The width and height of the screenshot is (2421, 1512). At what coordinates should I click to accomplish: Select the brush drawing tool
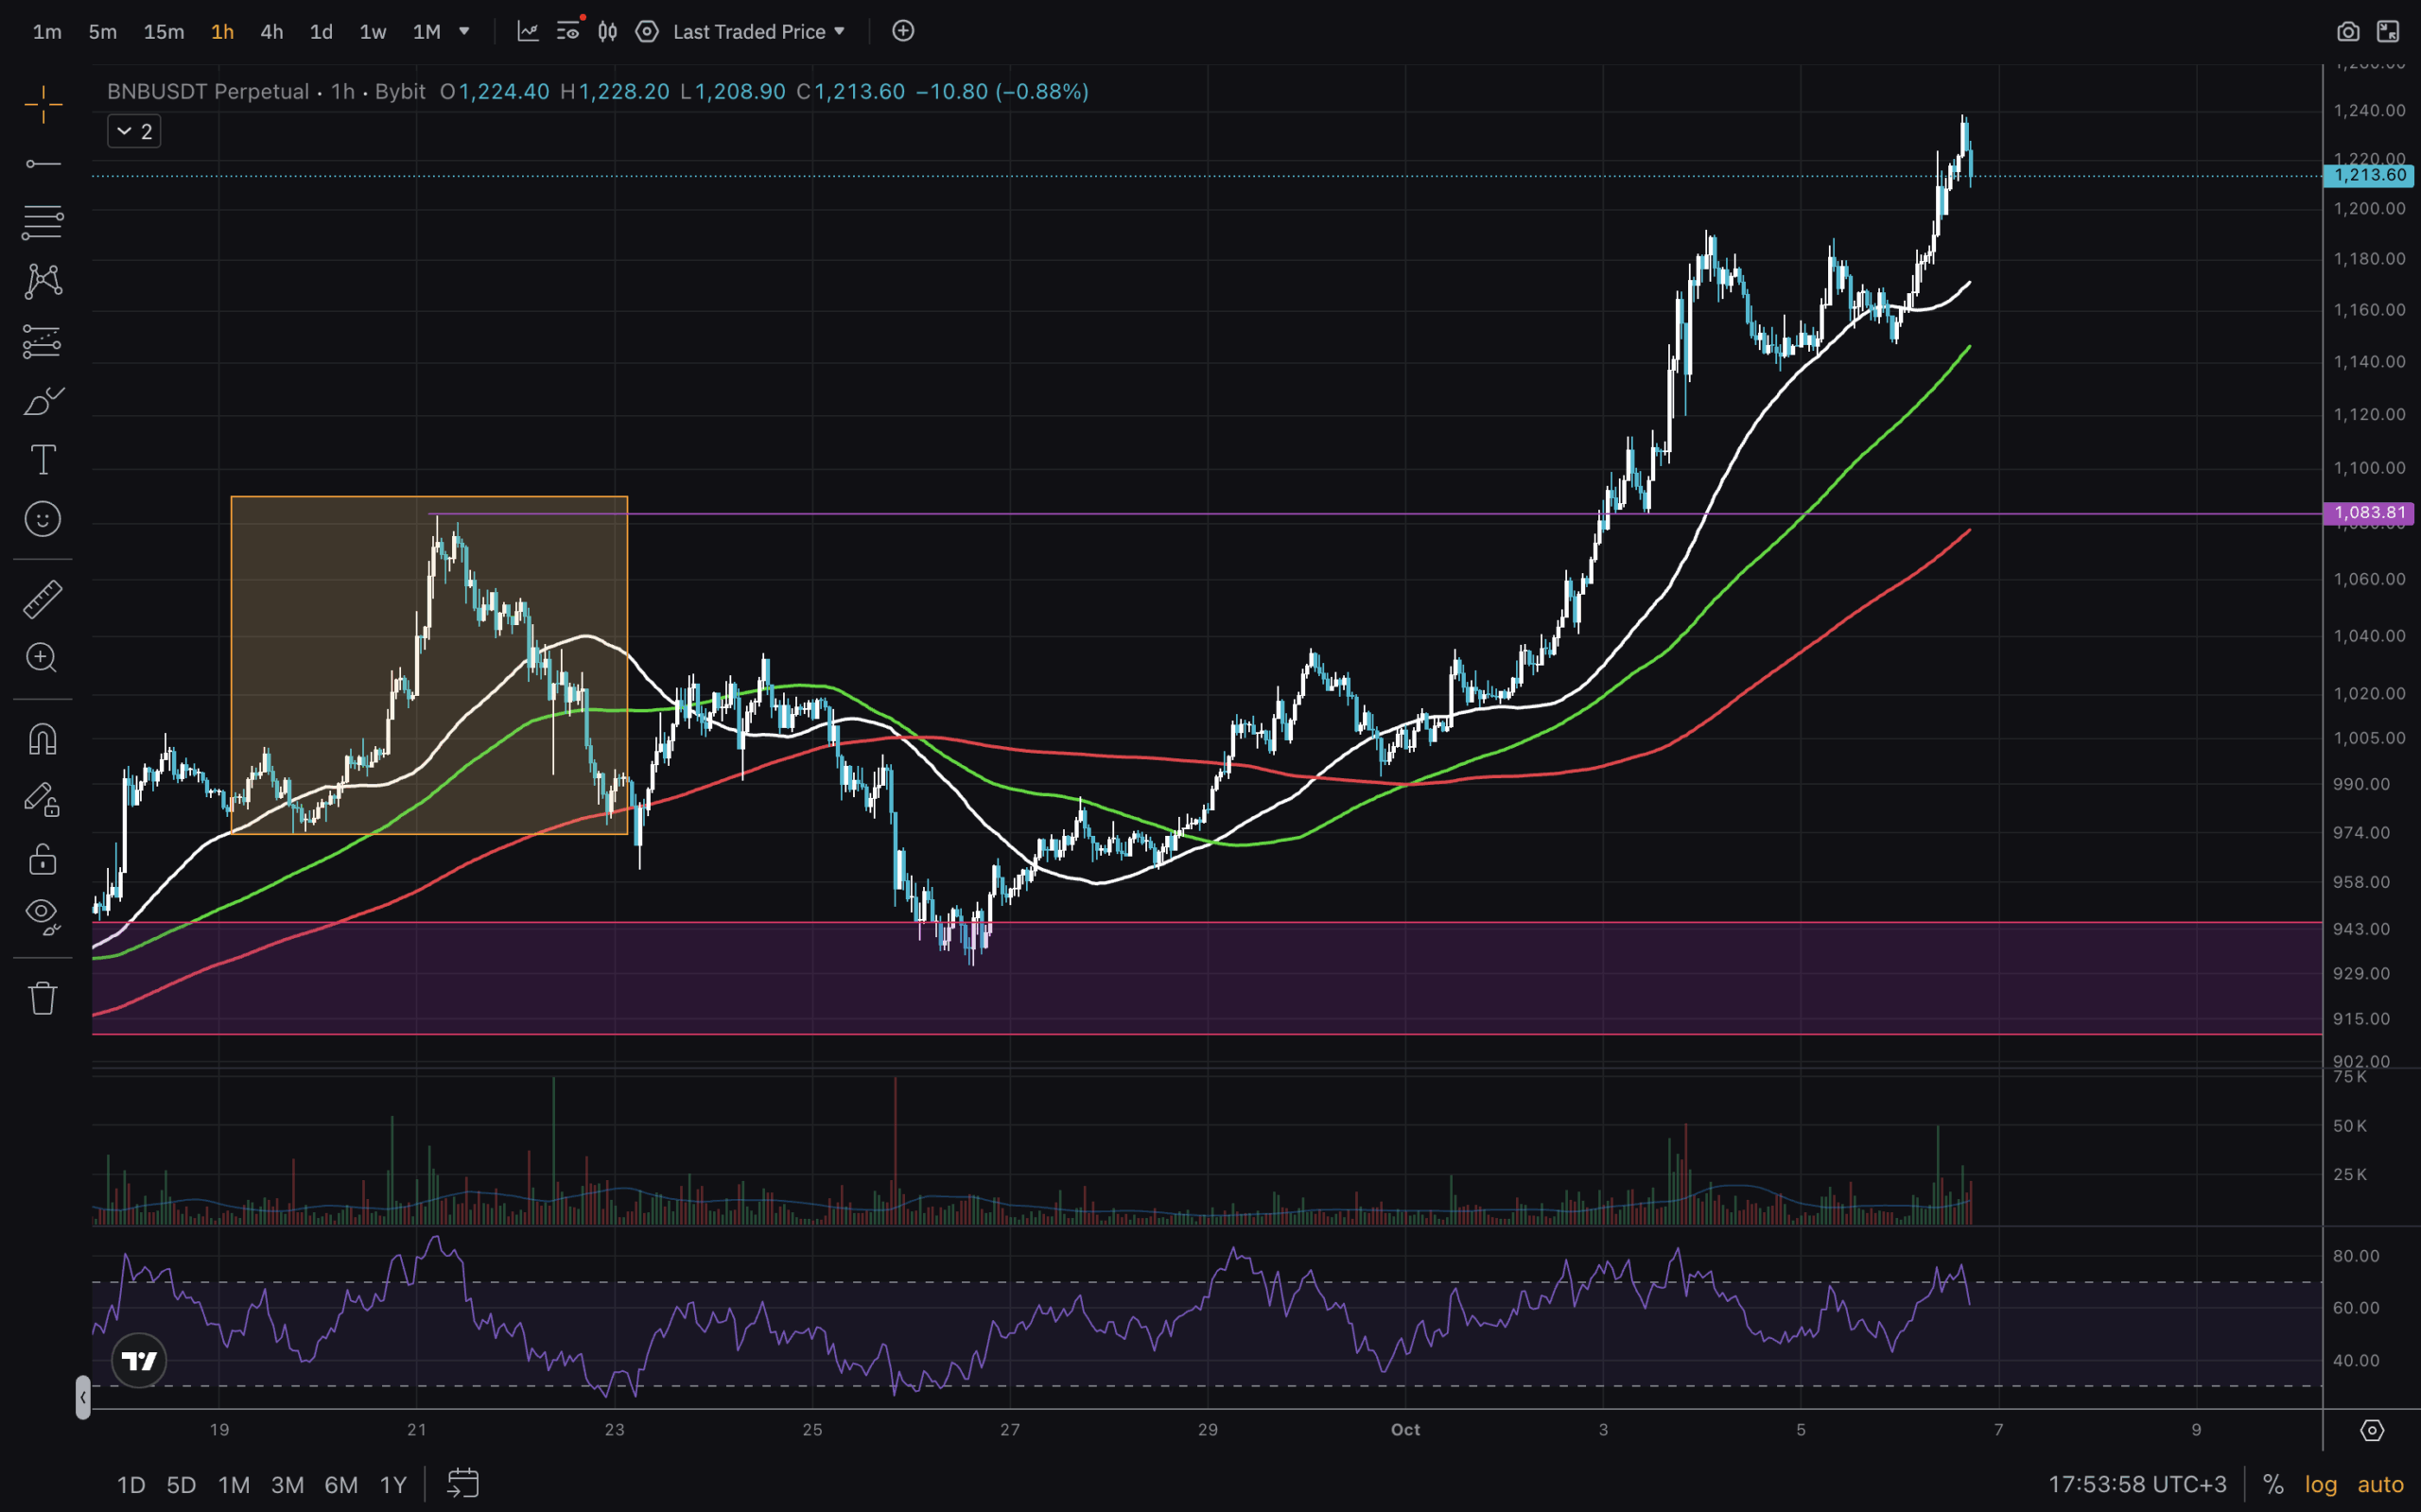pos(43,402)
